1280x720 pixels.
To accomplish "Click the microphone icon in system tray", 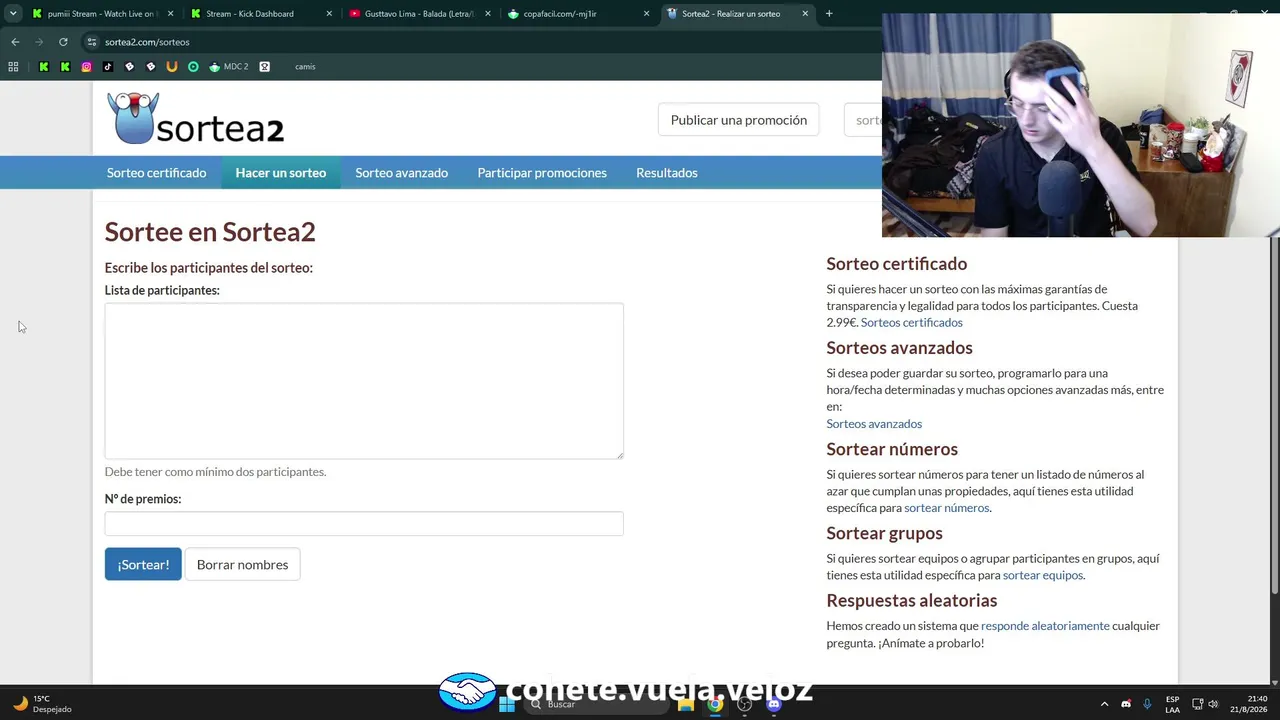I will [x=1147, y=704].
